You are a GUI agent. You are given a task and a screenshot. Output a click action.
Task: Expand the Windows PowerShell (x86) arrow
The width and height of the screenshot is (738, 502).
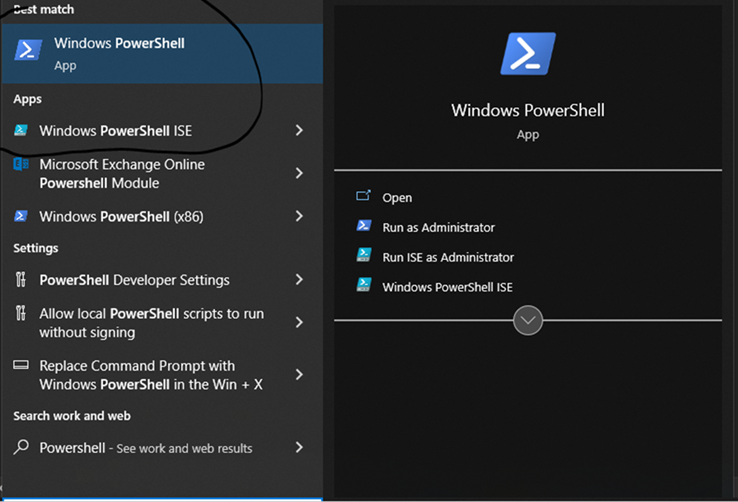299,217
